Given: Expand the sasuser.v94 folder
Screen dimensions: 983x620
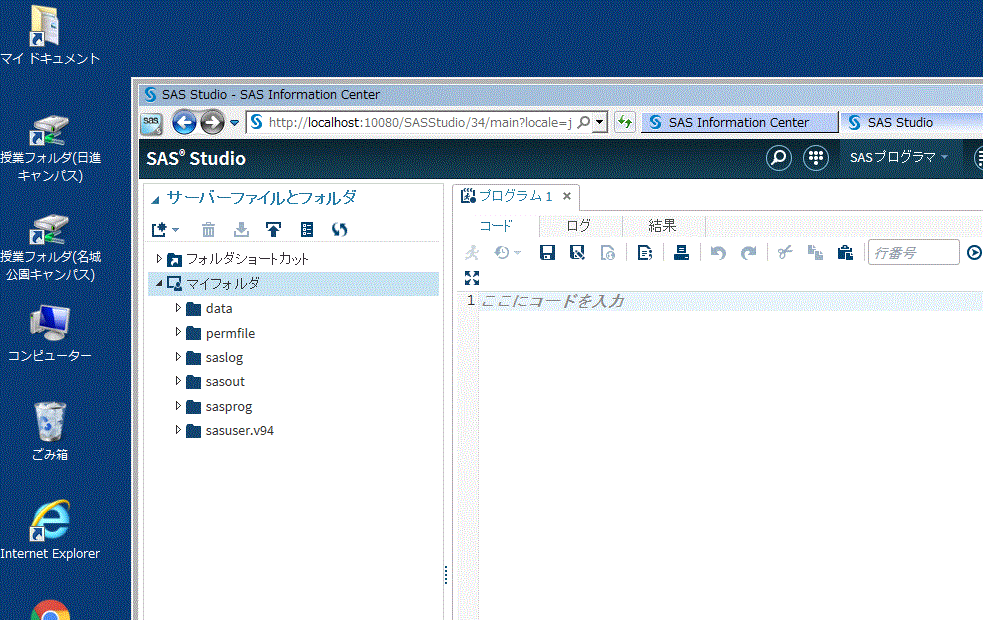Looking at the screenshot, I should [x=178, y=430].
